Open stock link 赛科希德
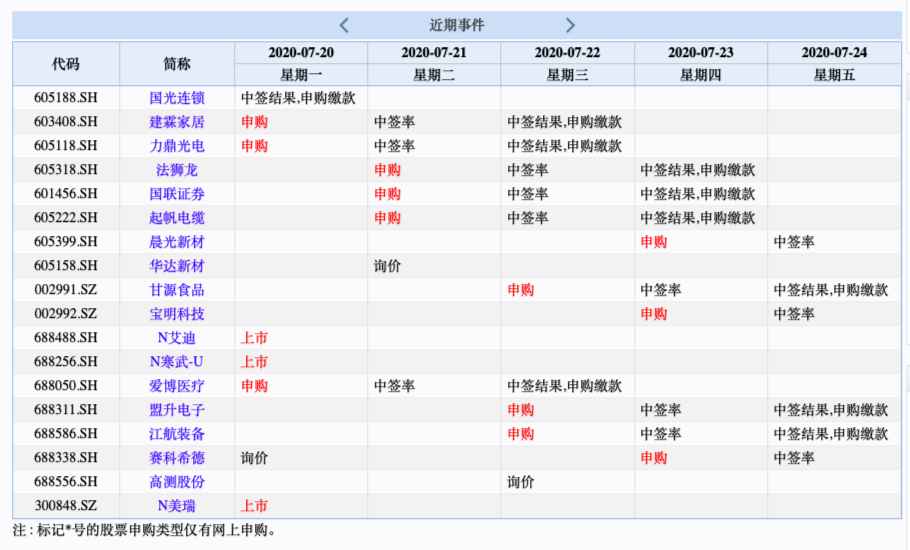This screenshot has height=550, width=910. 177,458
